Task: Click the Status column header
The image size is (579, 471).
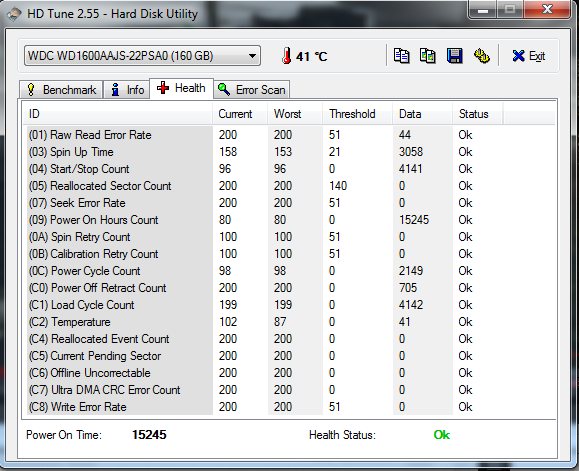Action: pyautogui.click(x=477, y=114)
